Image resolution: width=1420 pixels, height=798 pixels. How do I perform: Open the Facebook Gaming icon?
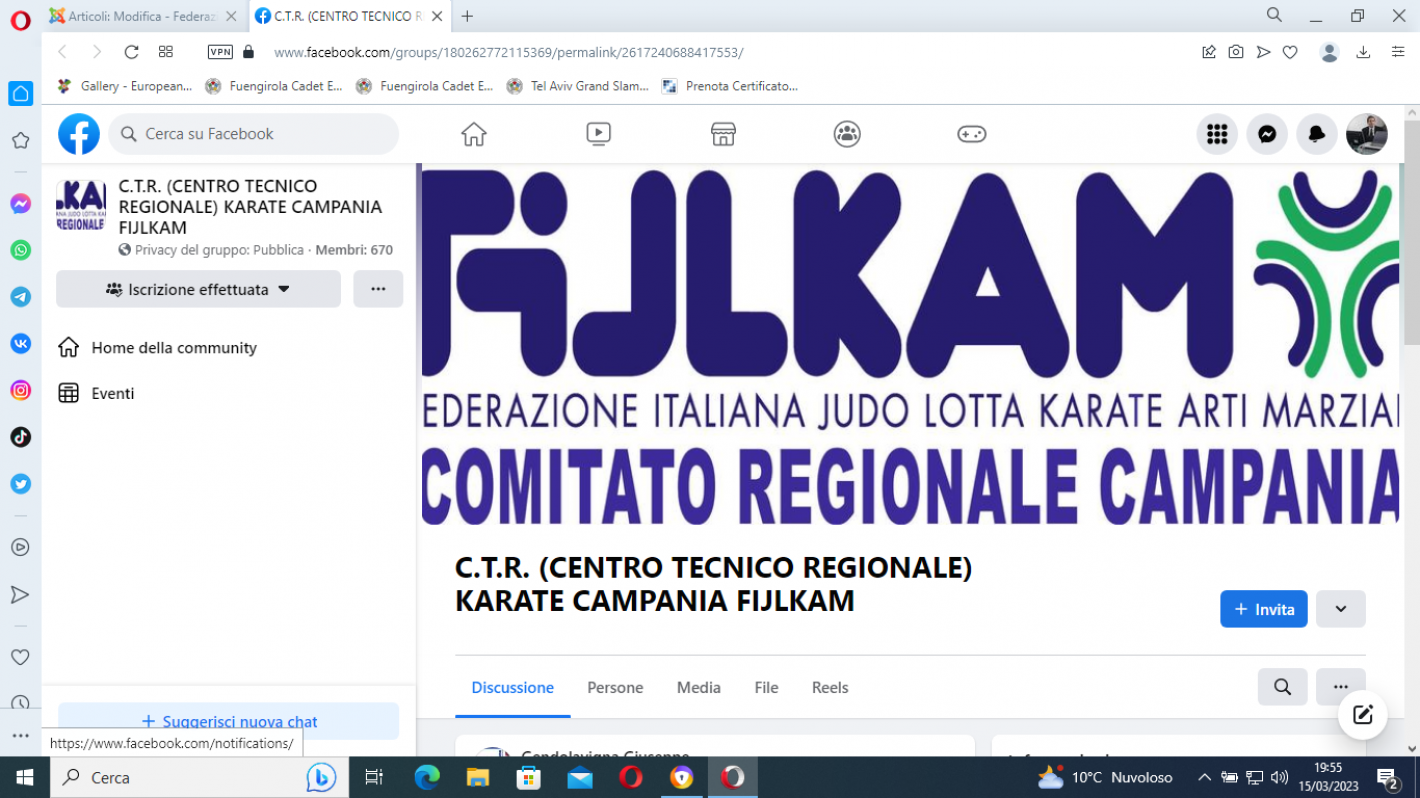click(972, 134)
